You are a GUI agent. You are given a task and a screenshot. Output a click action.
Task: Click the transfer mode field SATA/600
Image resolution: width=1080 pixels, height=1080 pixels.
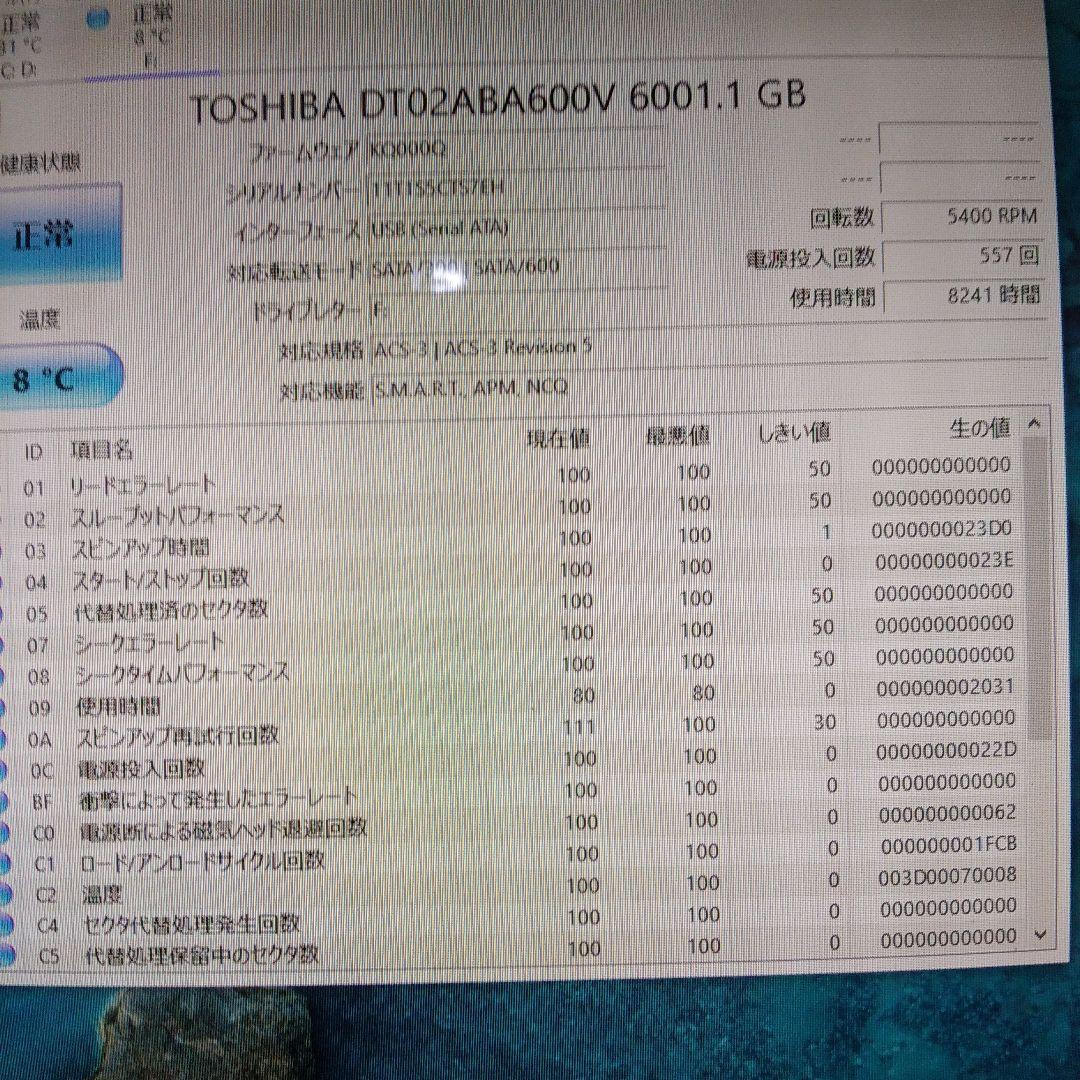pos(517,267)
